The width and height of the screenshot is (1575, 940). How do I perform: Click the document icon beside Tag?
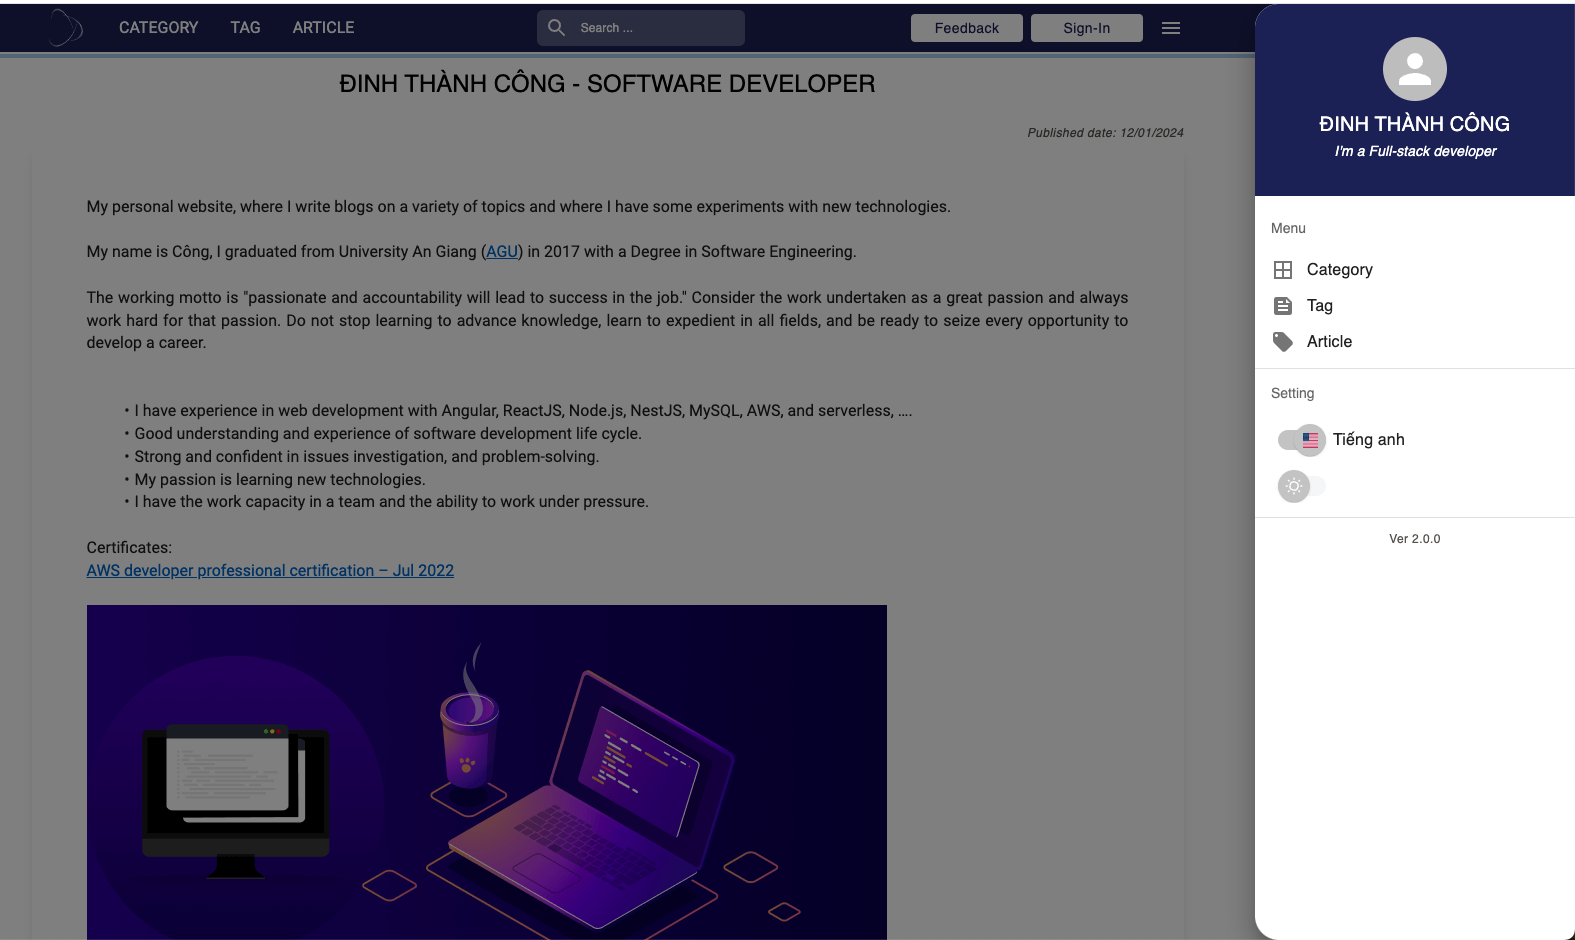(1283, 306)
